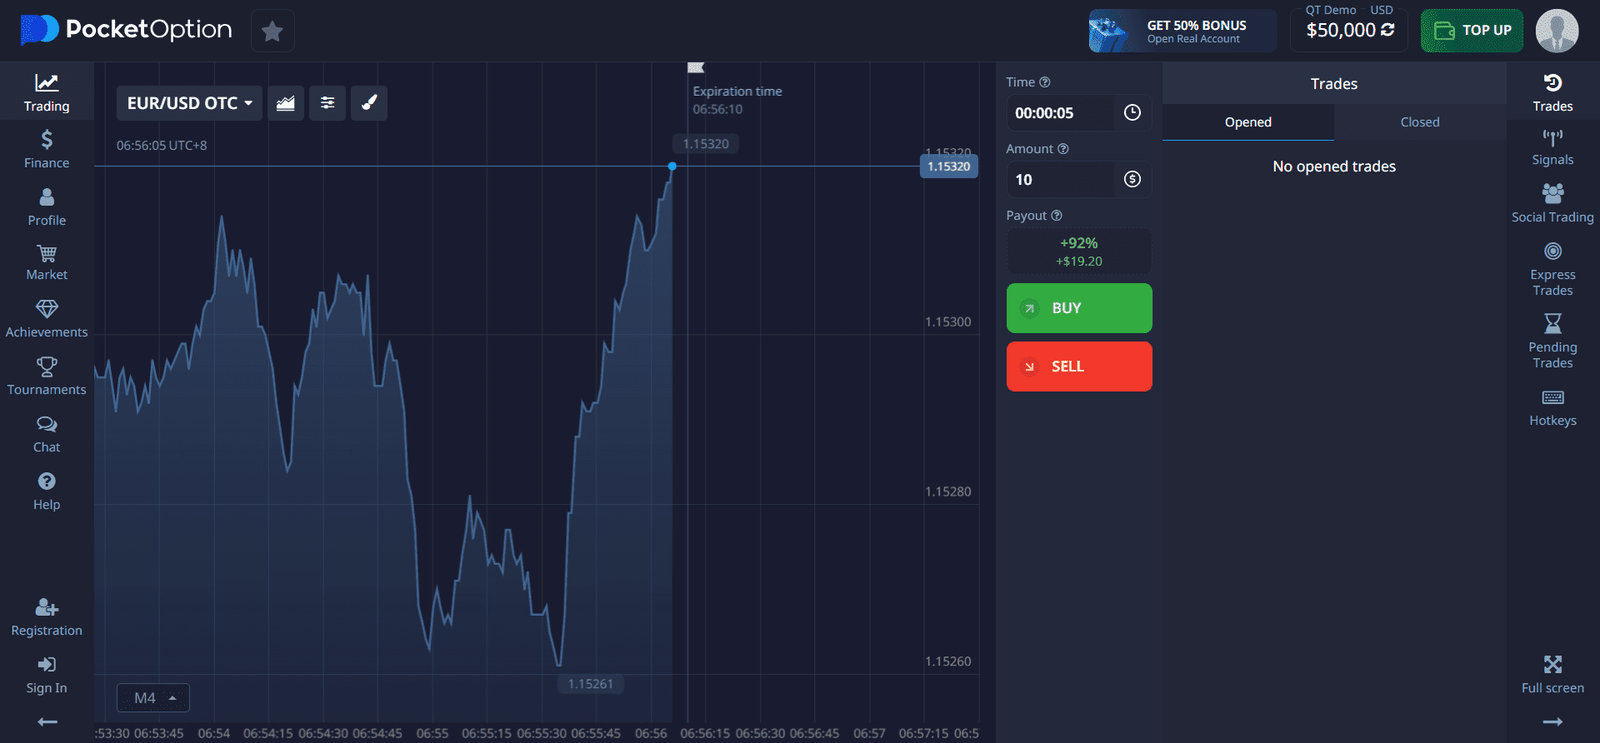Open Social Trading panel

[1552, 203]
